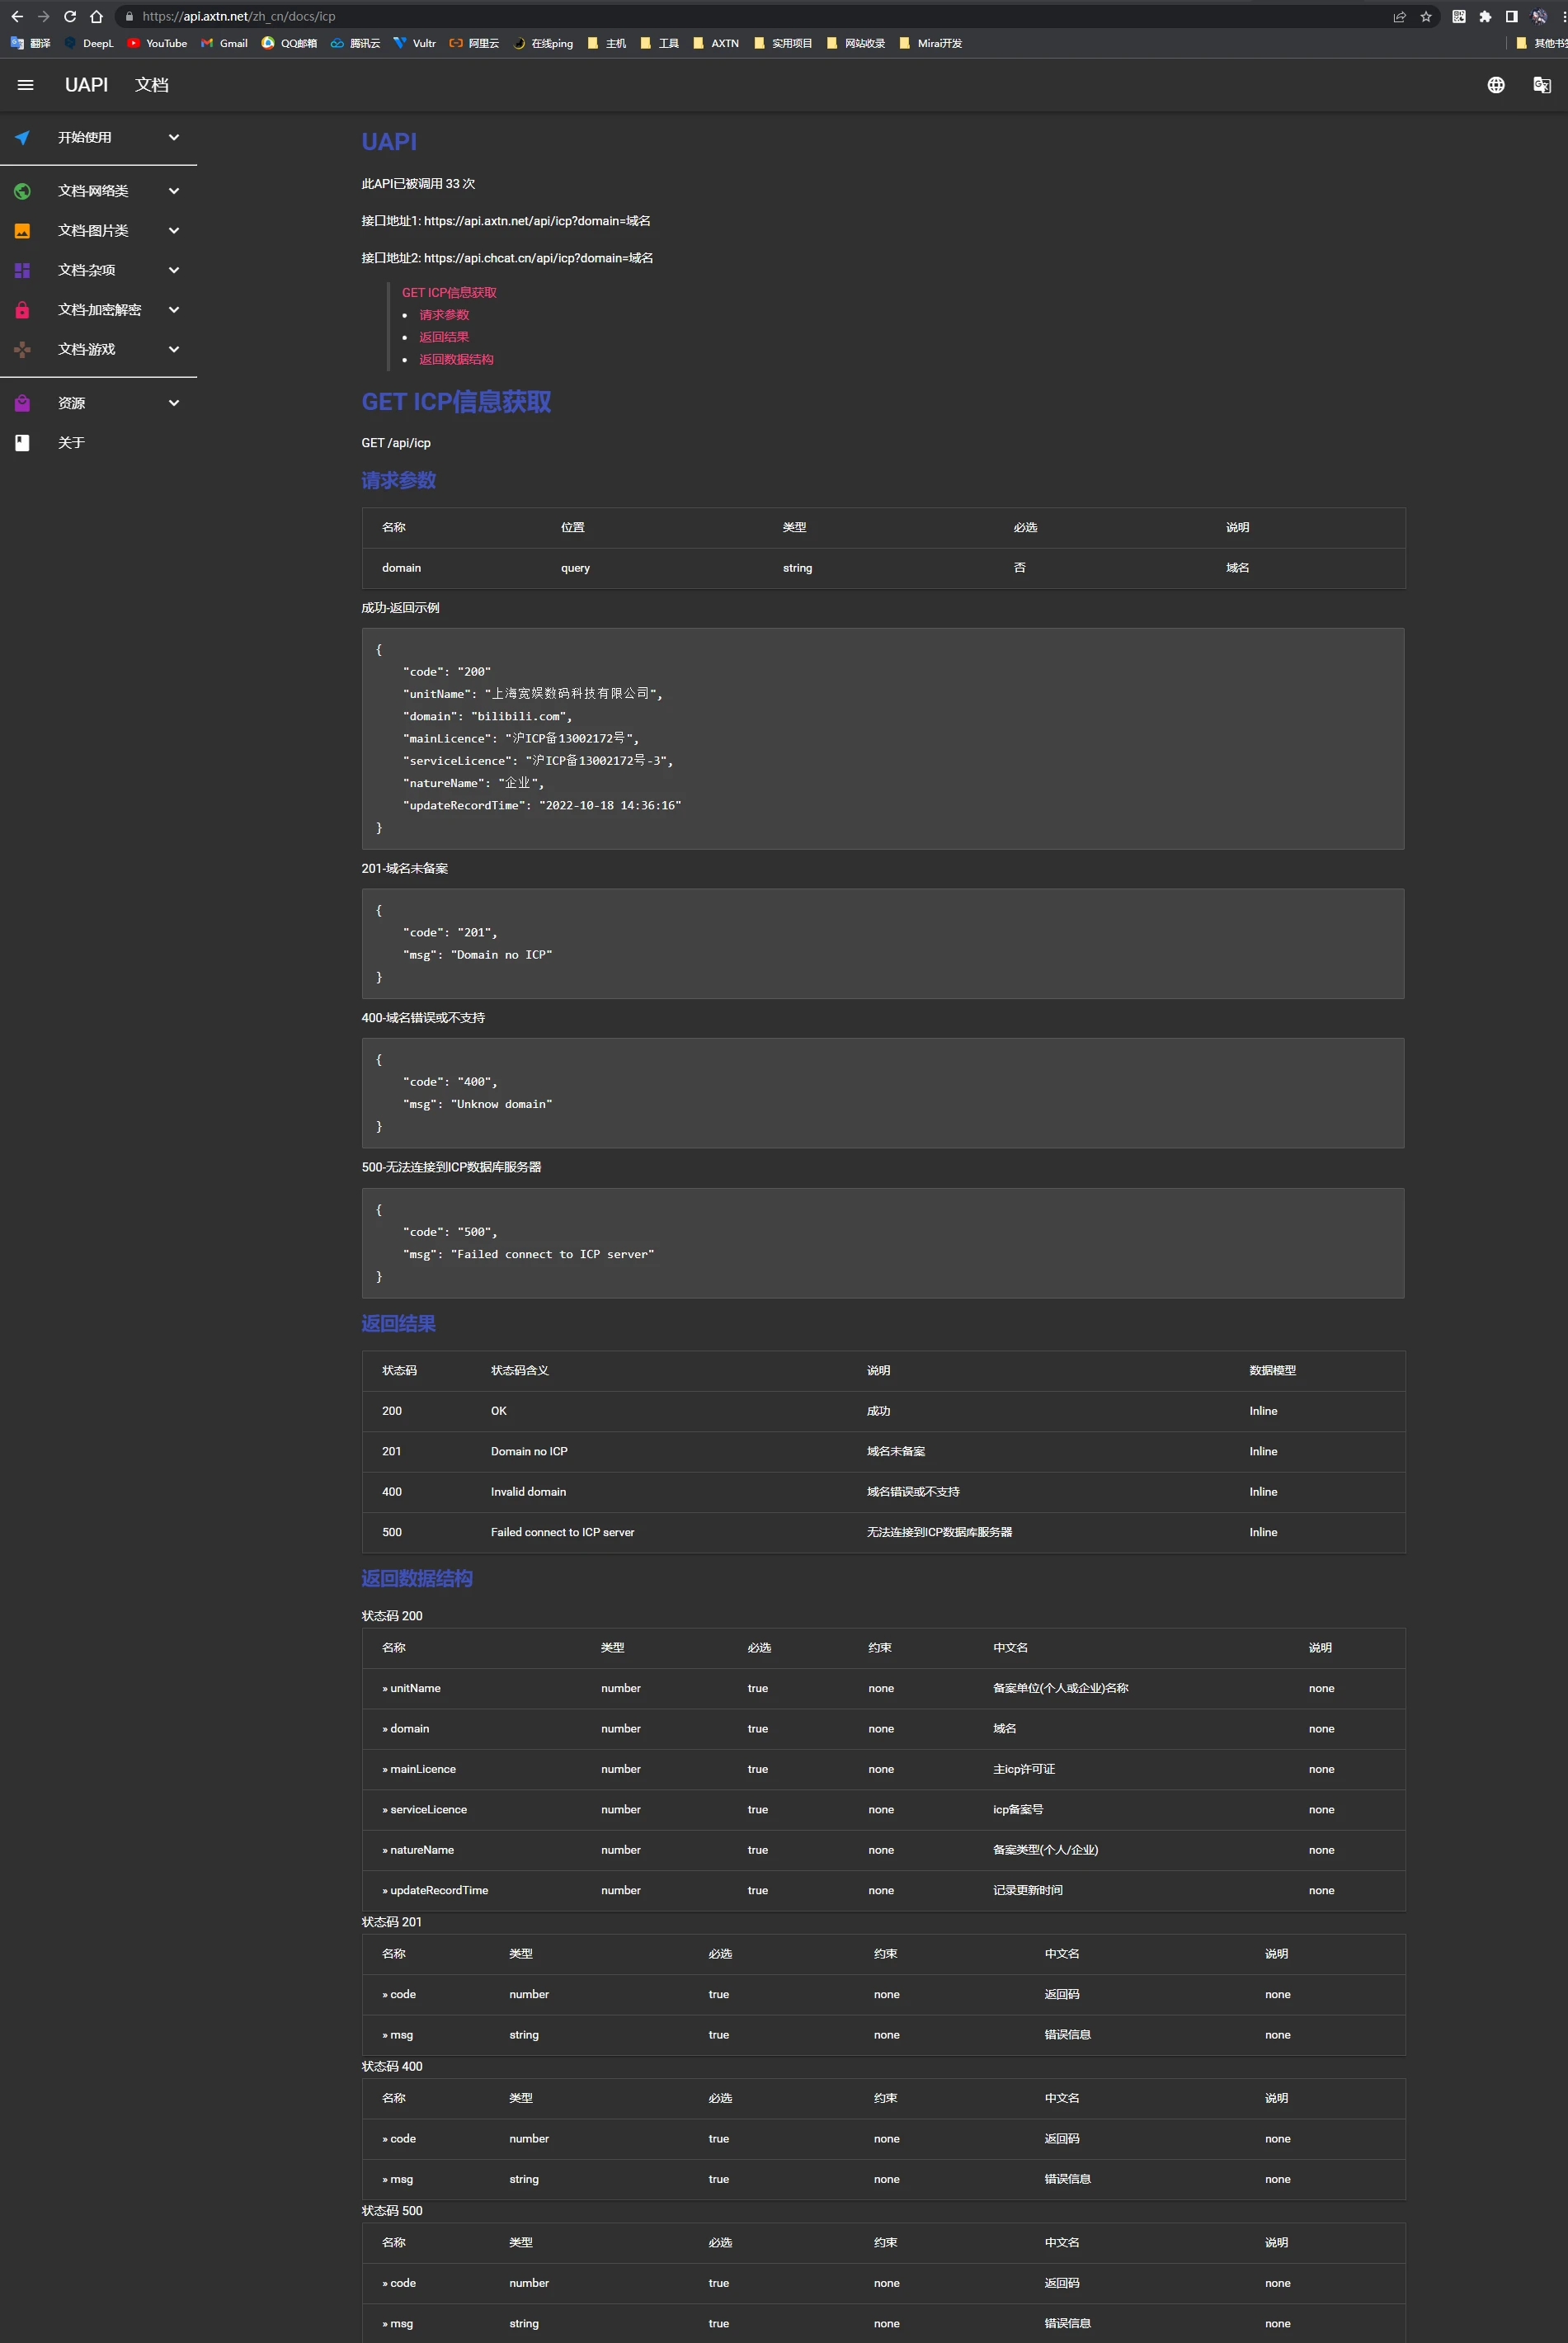Expand the 文档-图片类 chevron
Screen dimensions: 1568x2343
[x=174, y=231]
